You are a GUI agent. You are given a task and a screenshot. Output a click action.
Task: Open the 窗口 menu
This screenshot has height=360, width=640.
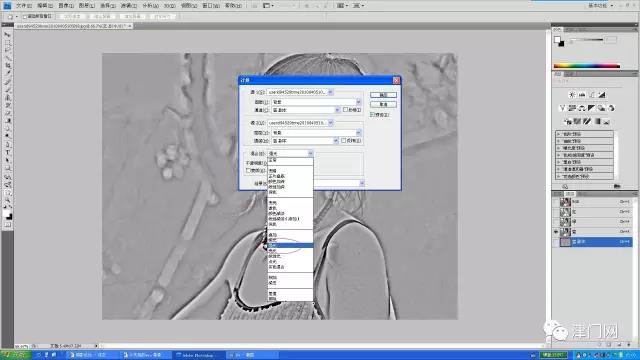coord(211,6)
